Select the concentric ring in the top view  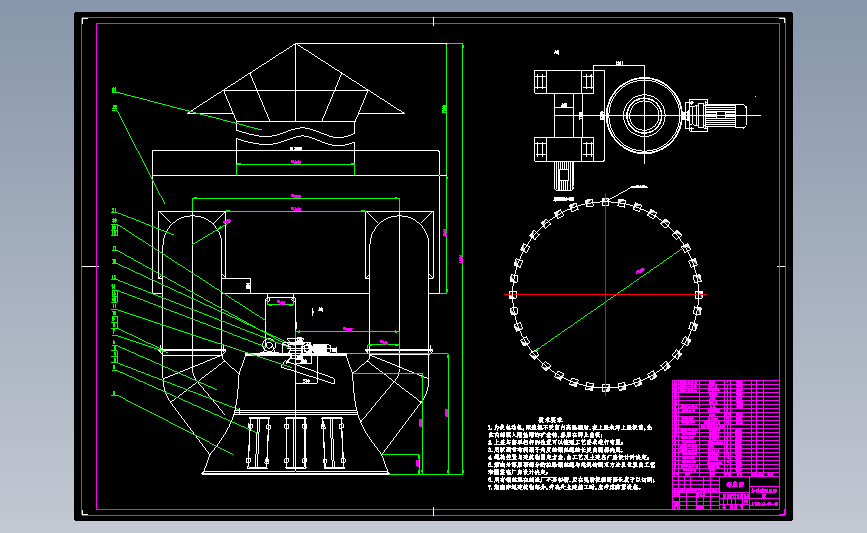[x=644, y=116]
